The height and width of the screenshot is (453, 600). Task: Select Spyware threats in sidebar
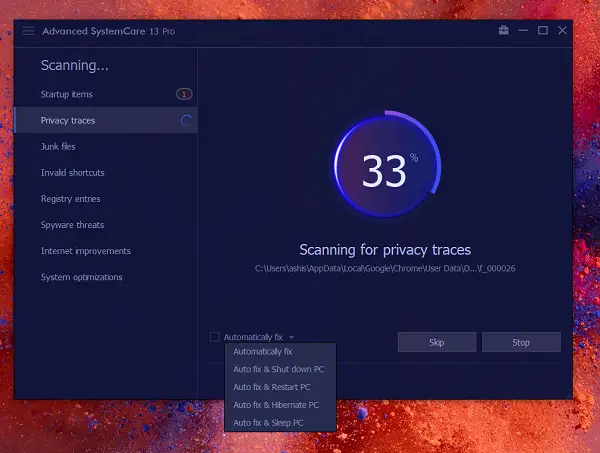coord(106,225)
